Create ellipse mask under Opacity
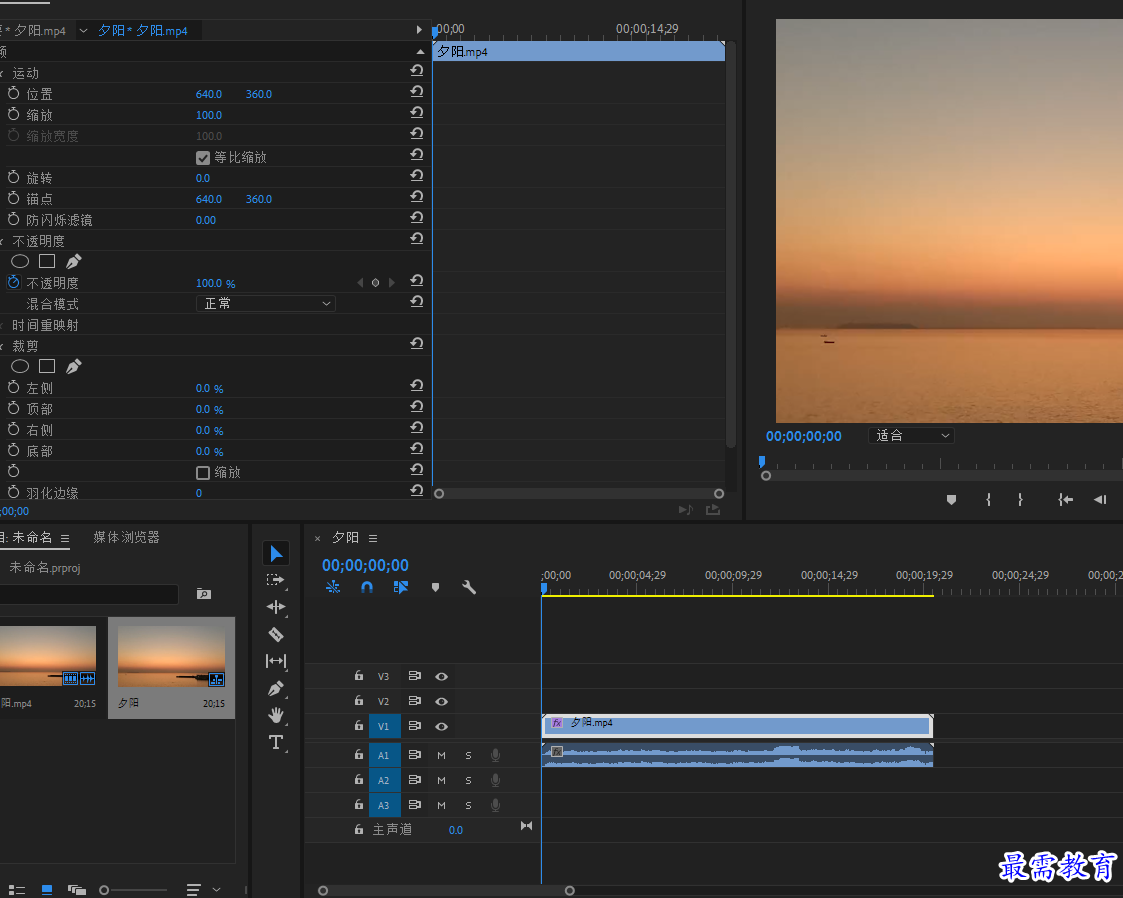 pos(20,261)
